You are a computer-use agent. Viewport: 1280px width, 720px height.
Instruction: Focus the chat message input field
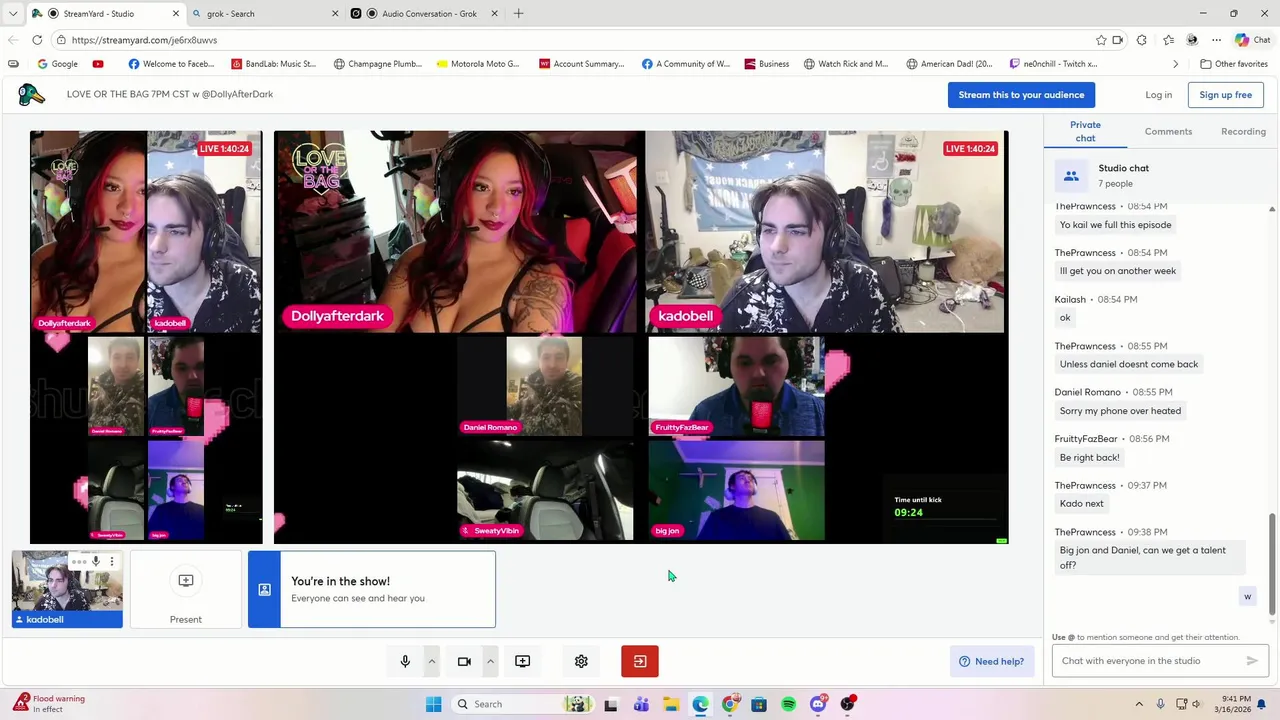(1148, 661)
